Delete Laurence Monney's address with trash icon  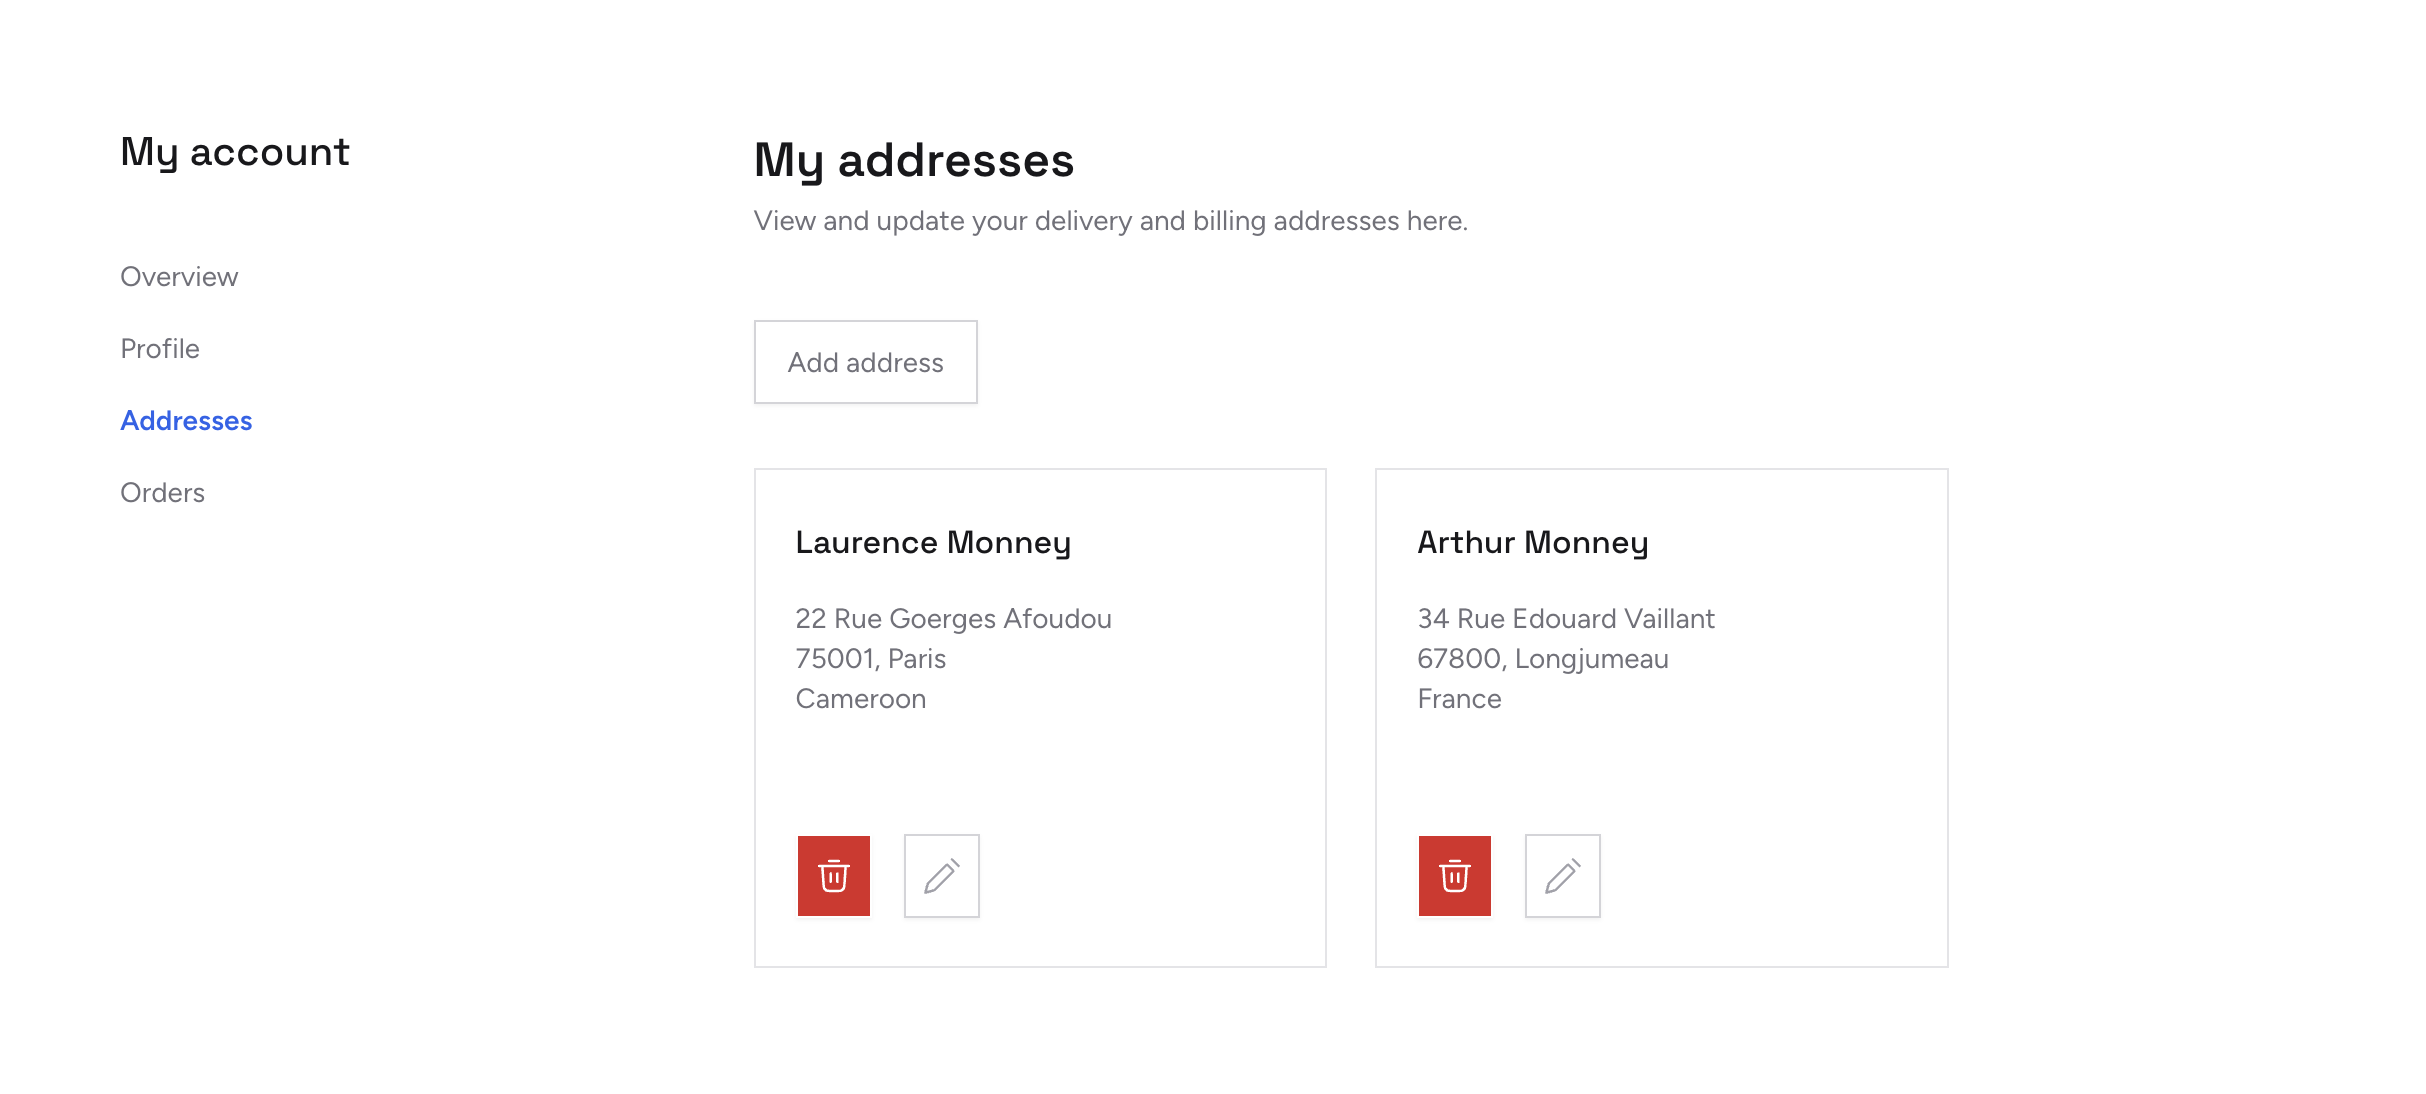click(833, 876)
